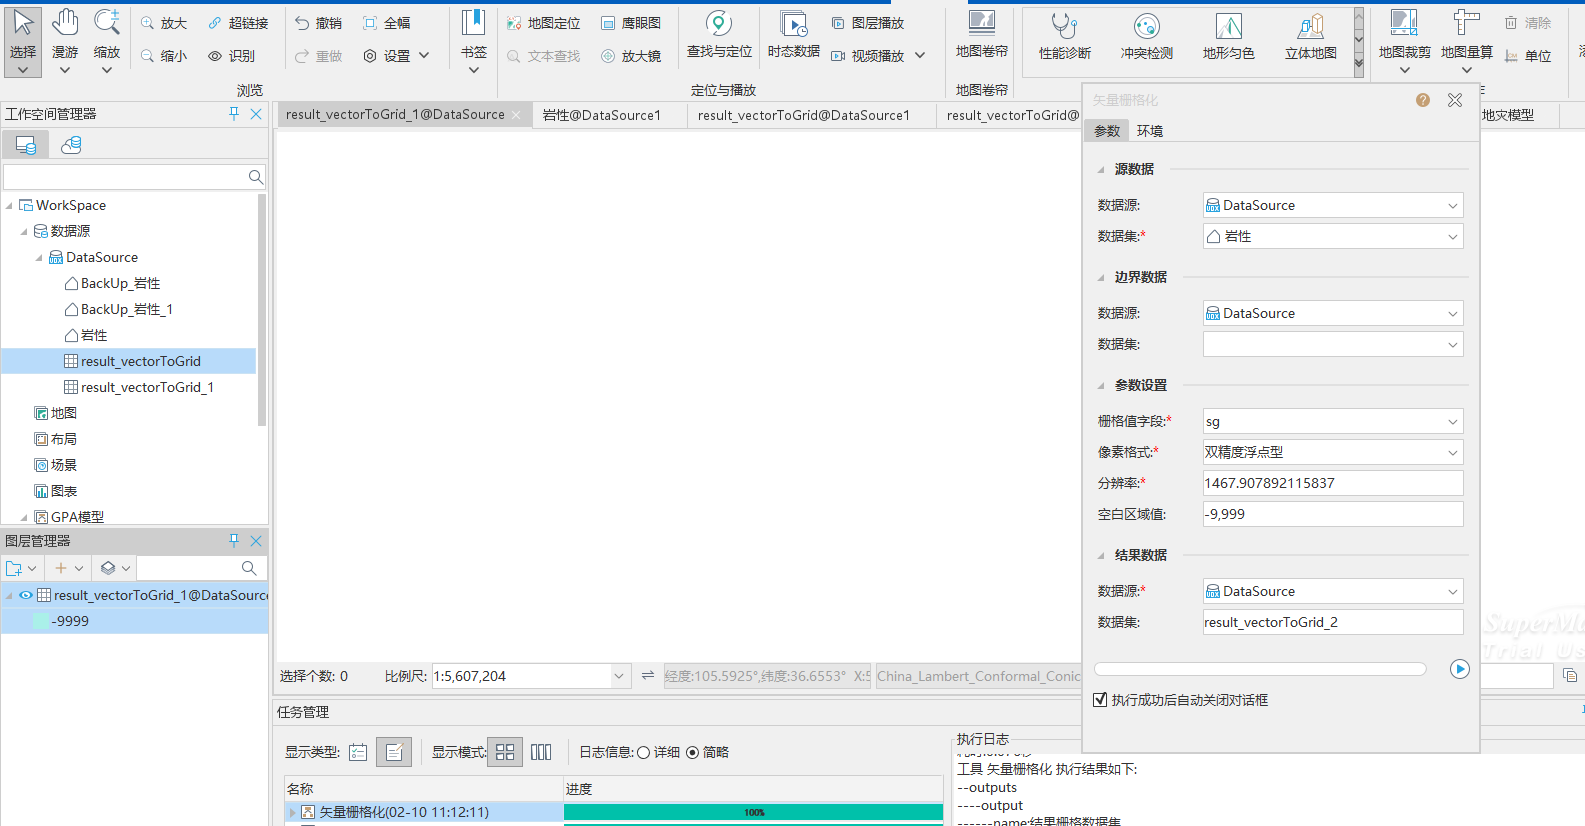Image resolution: width=1585 pixels, height=826 pixels.
Task: Click the help question mark icon
Action: (x=1423, y=100)
